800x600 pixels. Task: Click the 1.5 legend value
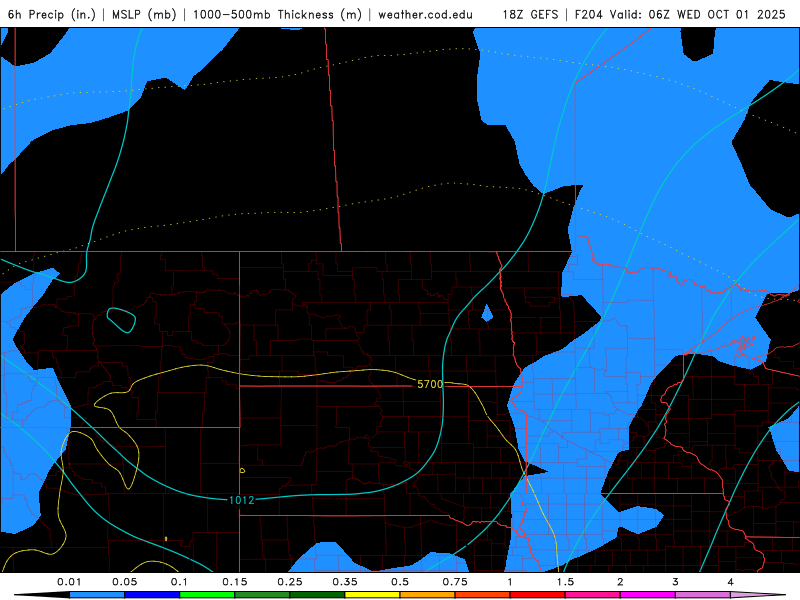pyautogui.click(x=565, y=582)
